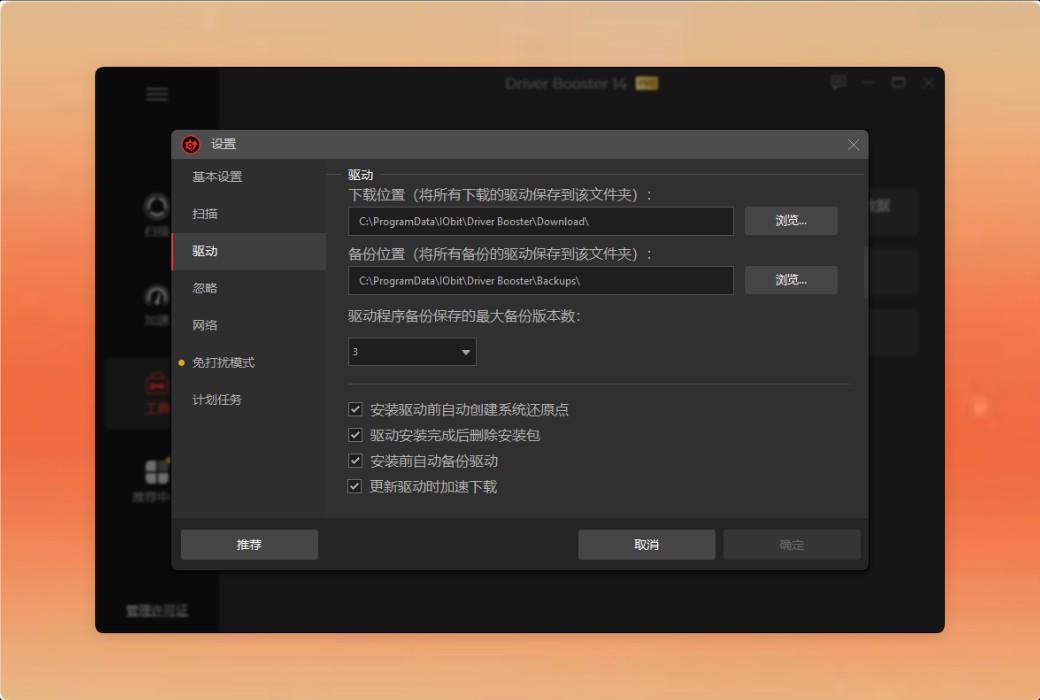This screenshot has height=700, width=1040.
Task: Expand the max backup versions dropdown
Action: [412, 352]
